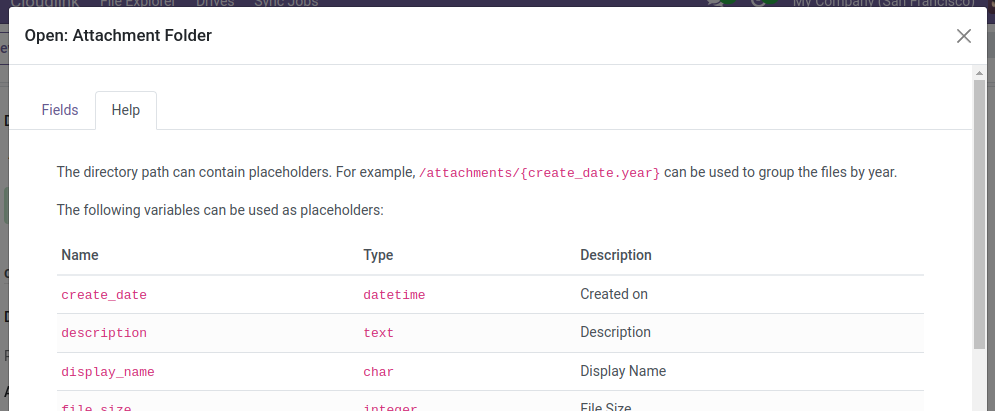Click the 'Created on' description cell

614,294
